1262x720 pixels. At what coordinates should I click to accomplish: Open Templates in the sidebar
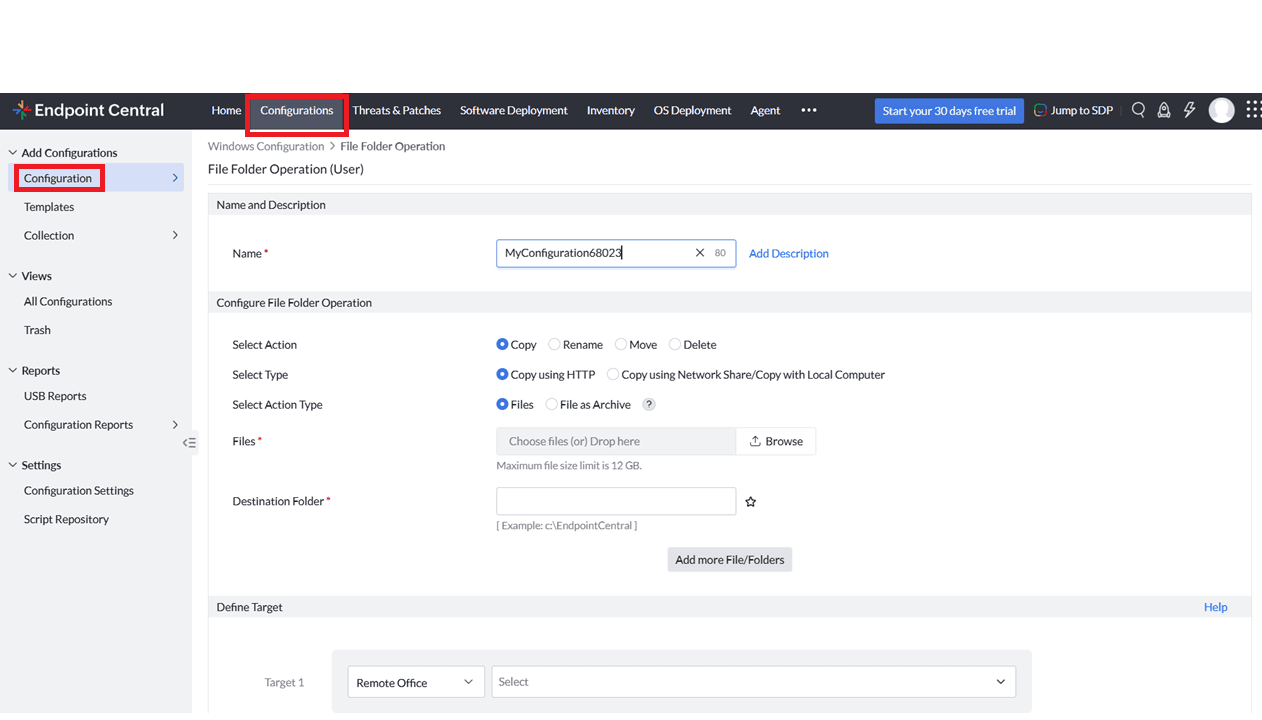click(49, 207)
